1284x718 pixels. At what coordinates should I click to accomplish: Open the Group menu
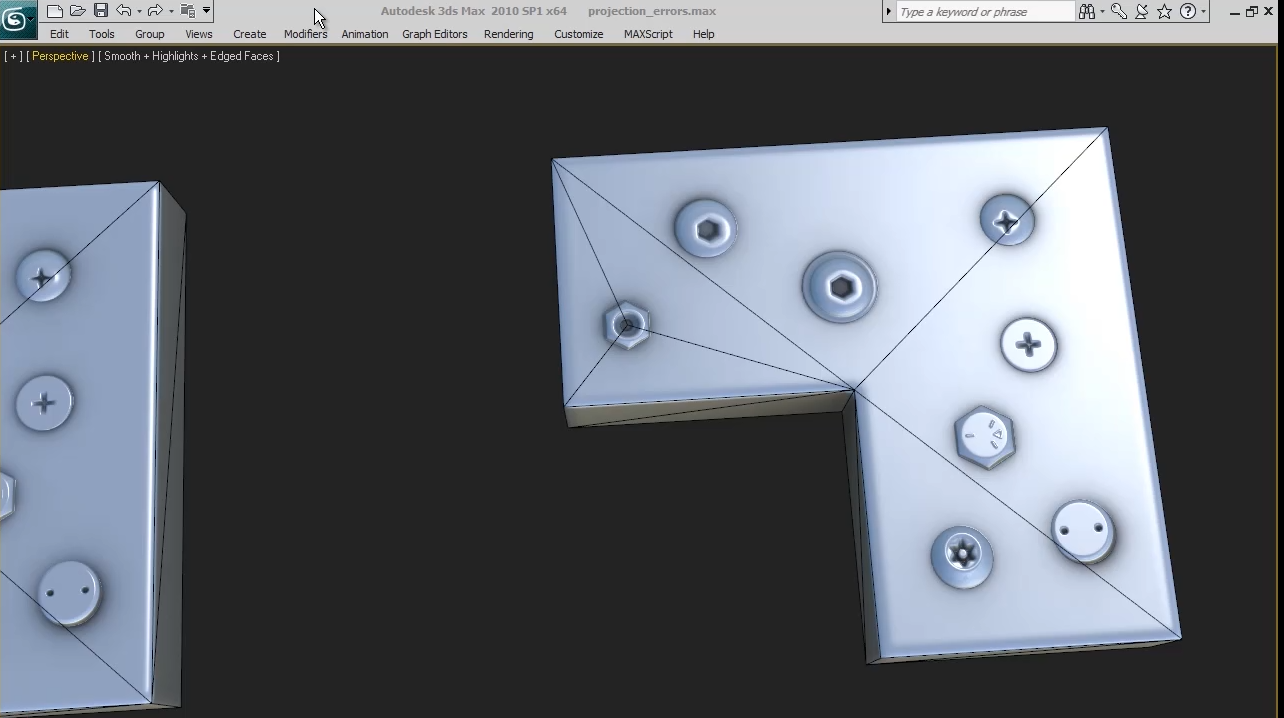point(150,34)
